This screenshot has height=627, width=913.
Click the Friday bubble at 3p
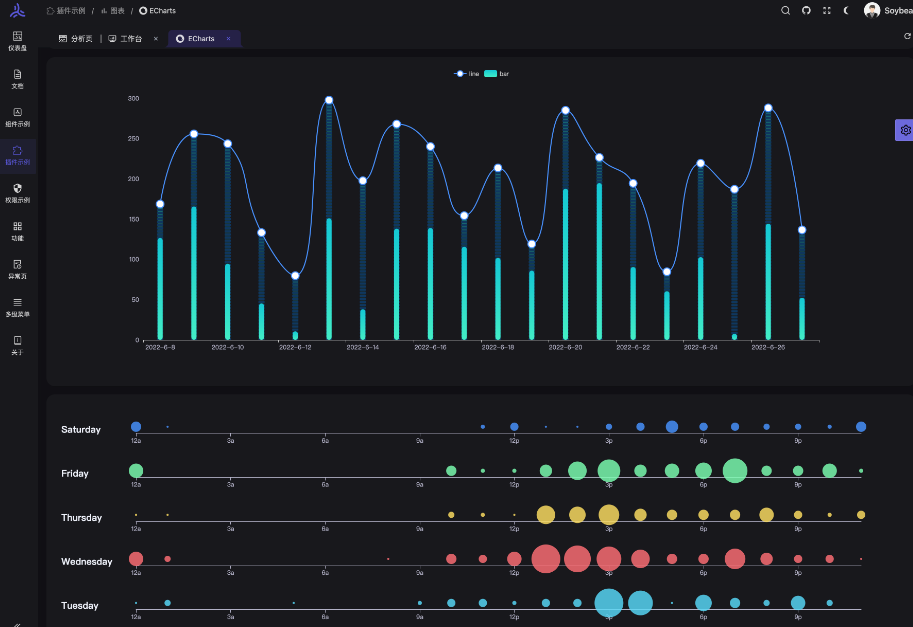[x=608, y=470]
